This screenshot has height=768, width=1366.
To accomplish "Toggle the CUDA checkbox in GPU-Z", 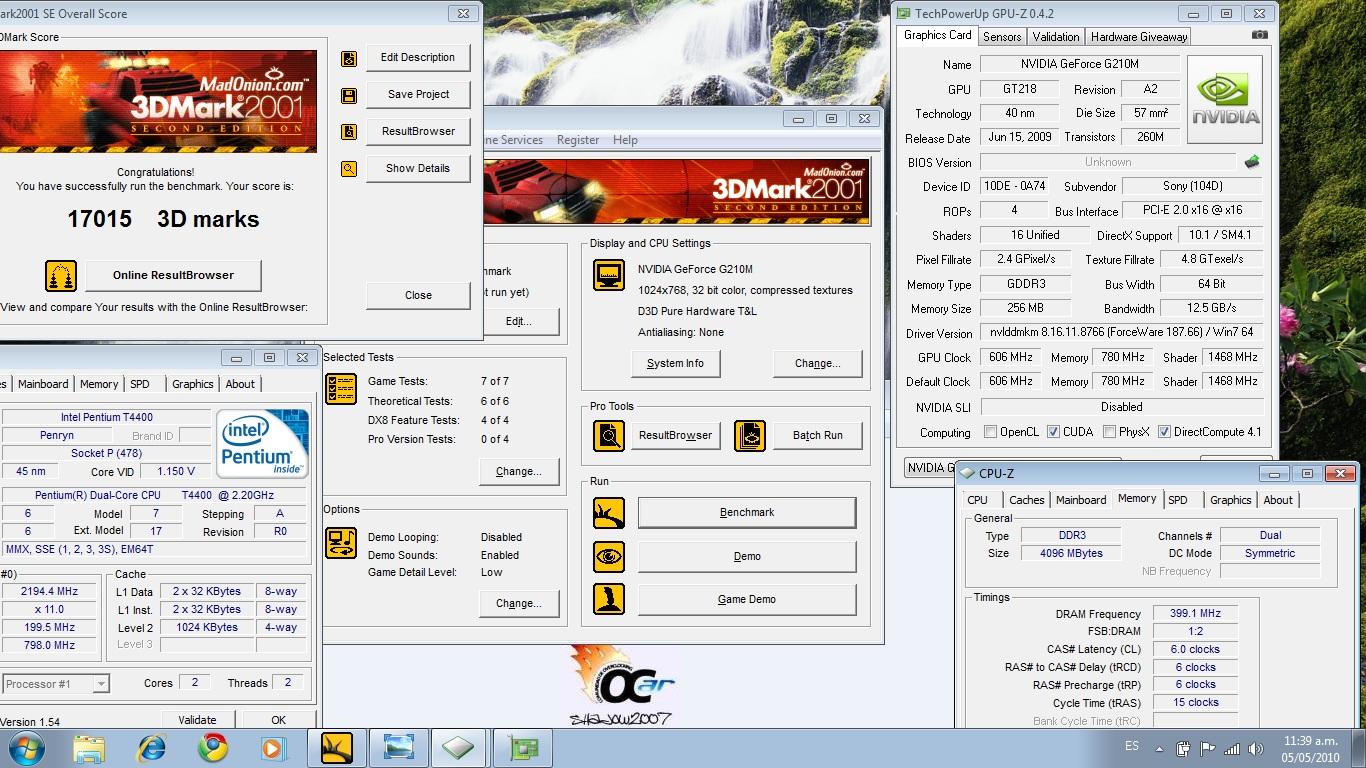I will click(1053, 432).
